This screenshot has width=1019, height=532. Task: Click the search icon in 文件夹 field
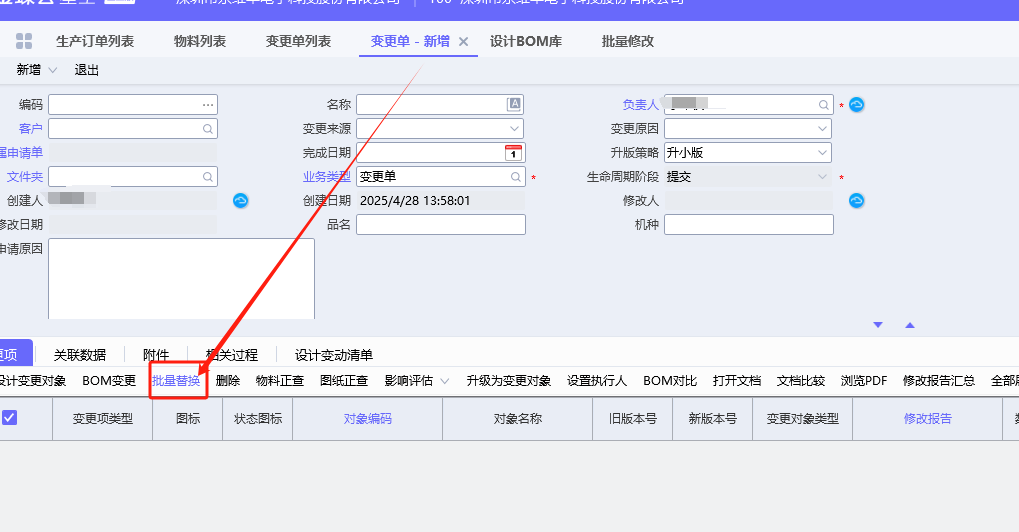point(208,177)
